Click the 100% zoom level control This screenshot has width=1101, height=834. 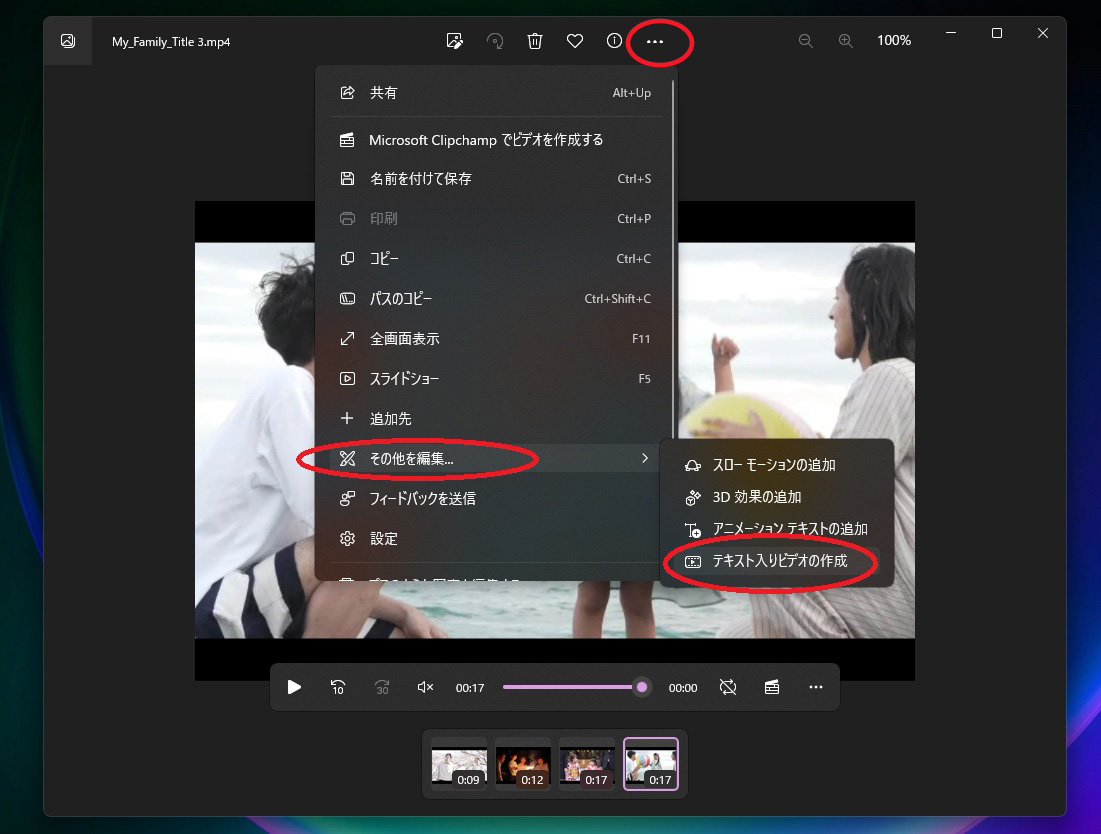click(893, 41)
